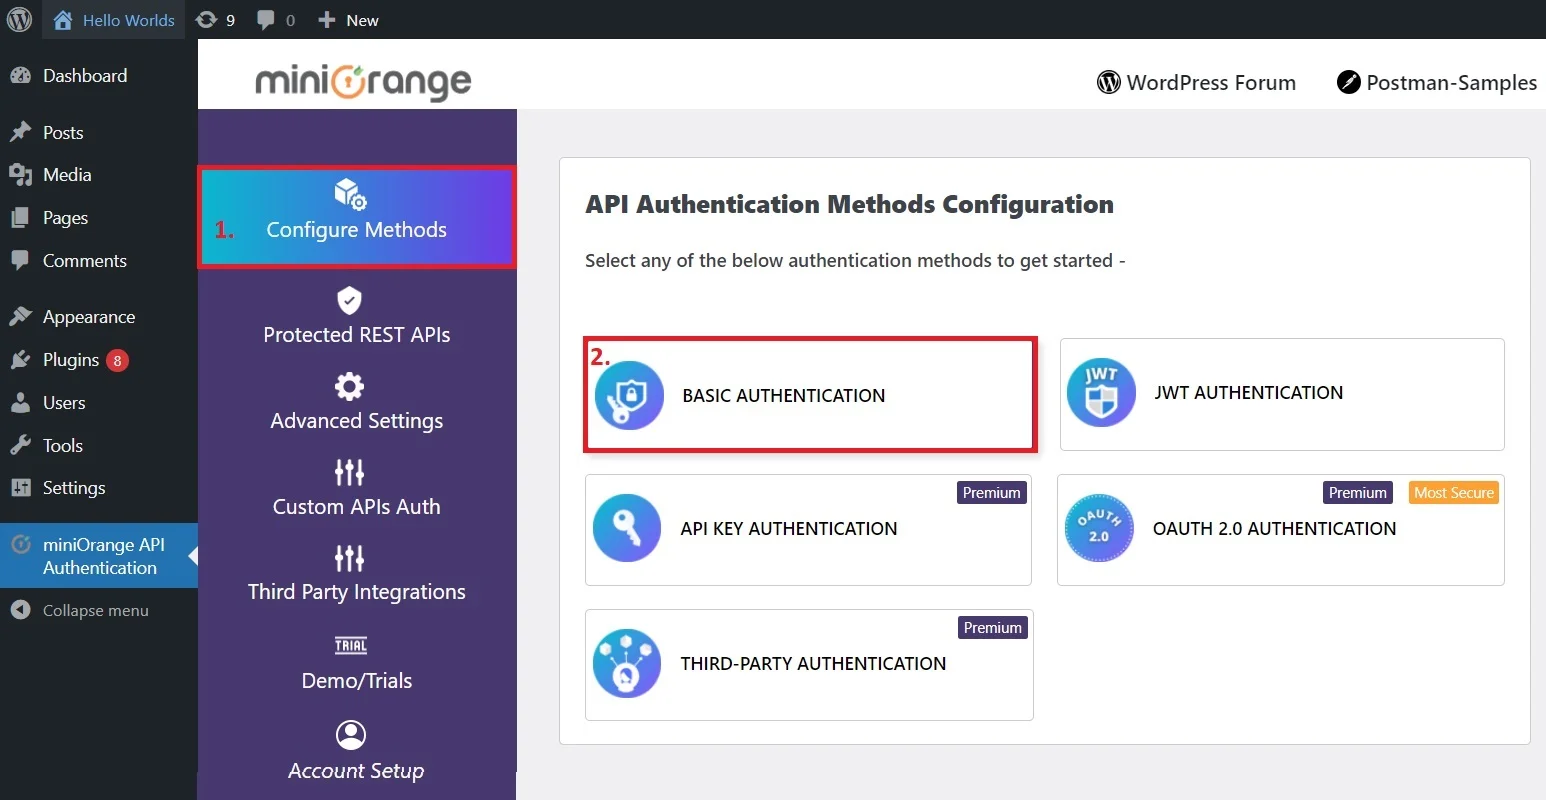Click the updates icon showing 9
The image size is (1546, 800).
(x=215, y=20)
